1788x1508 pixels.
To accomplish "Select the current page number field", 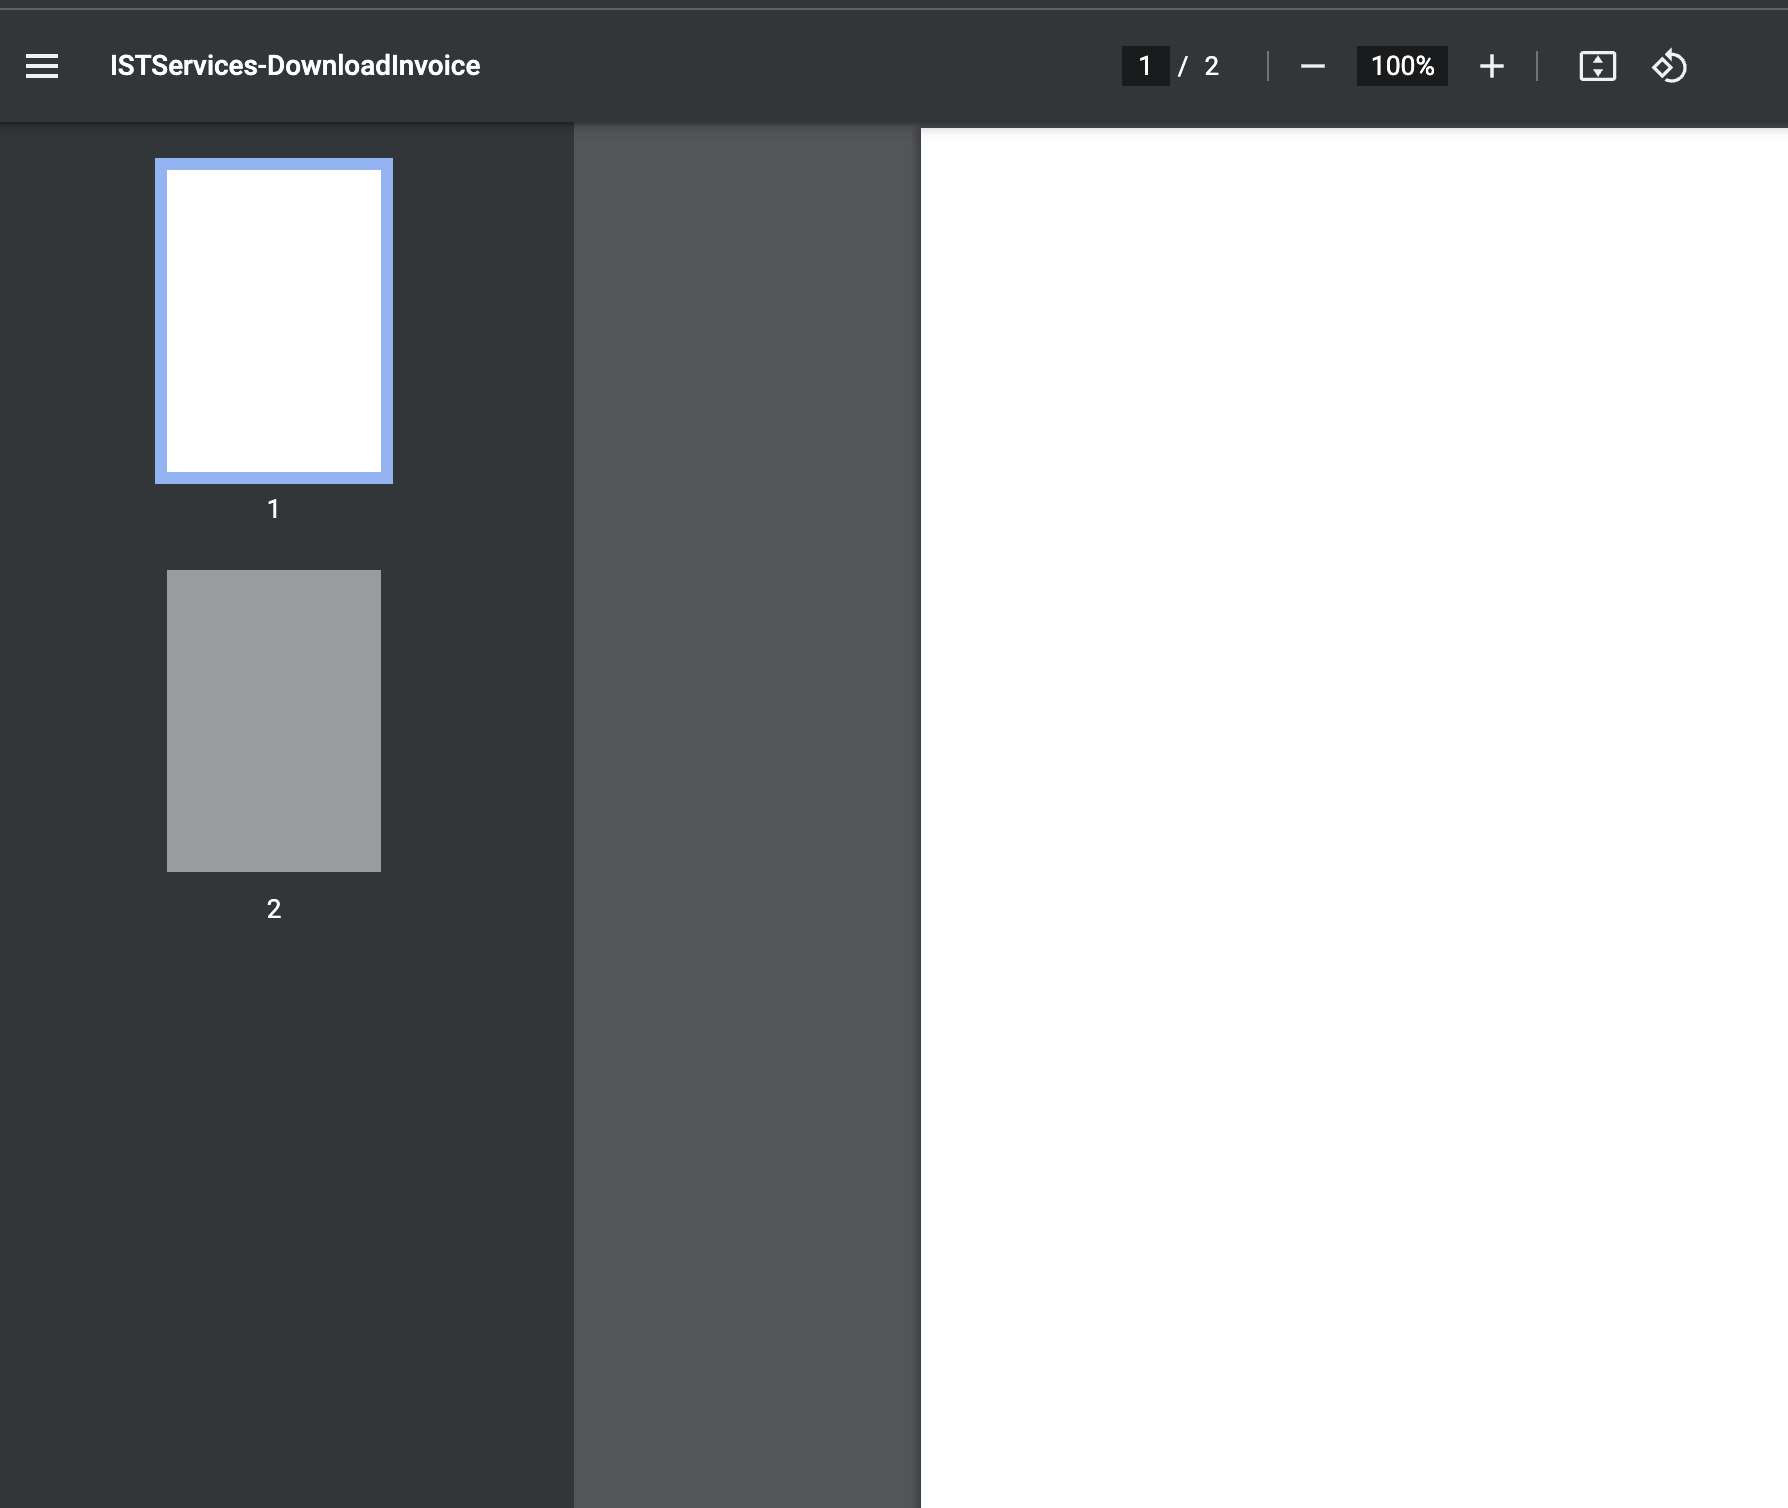I will (1145, 66).
